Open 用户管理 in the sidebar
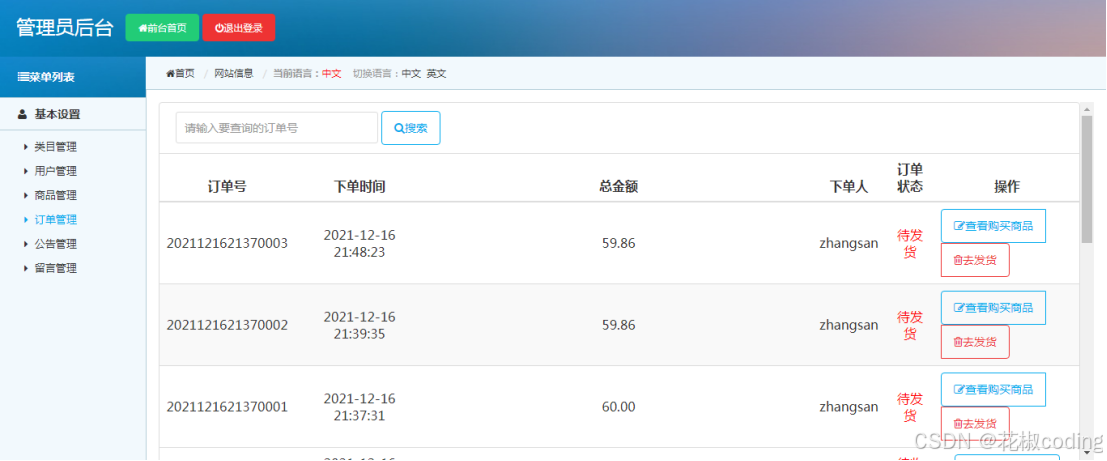This screenshot has width=1107, height=461. [55, 171]
